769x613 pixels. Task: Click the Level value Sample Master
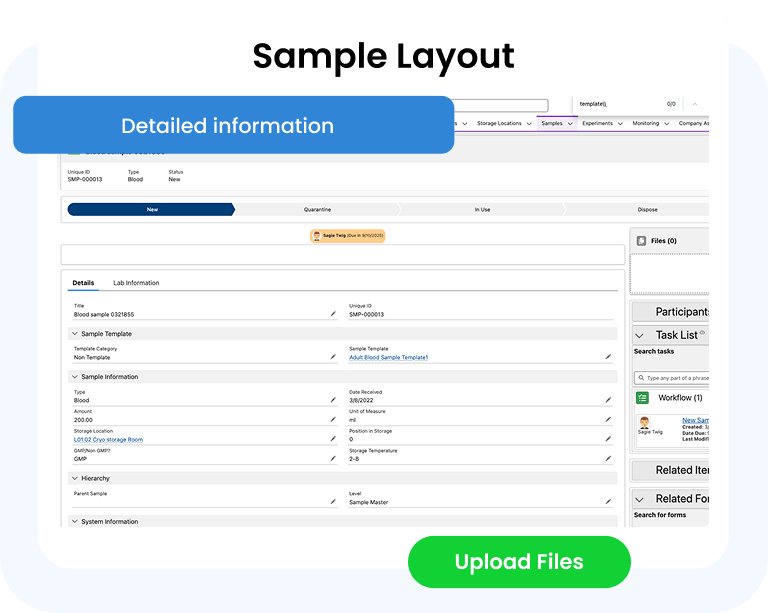368,502
